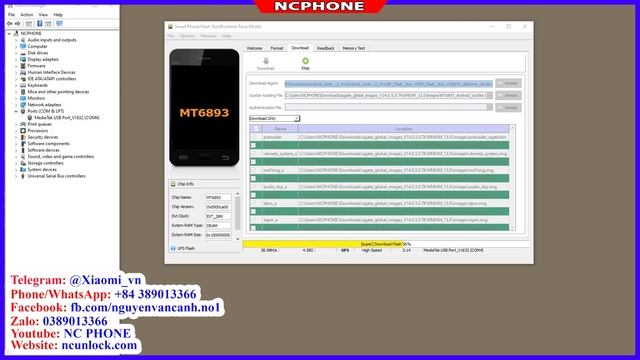Click choose button for Authentication File
Viewport: 640px width, 360px height.
click(x=508, y=107)
